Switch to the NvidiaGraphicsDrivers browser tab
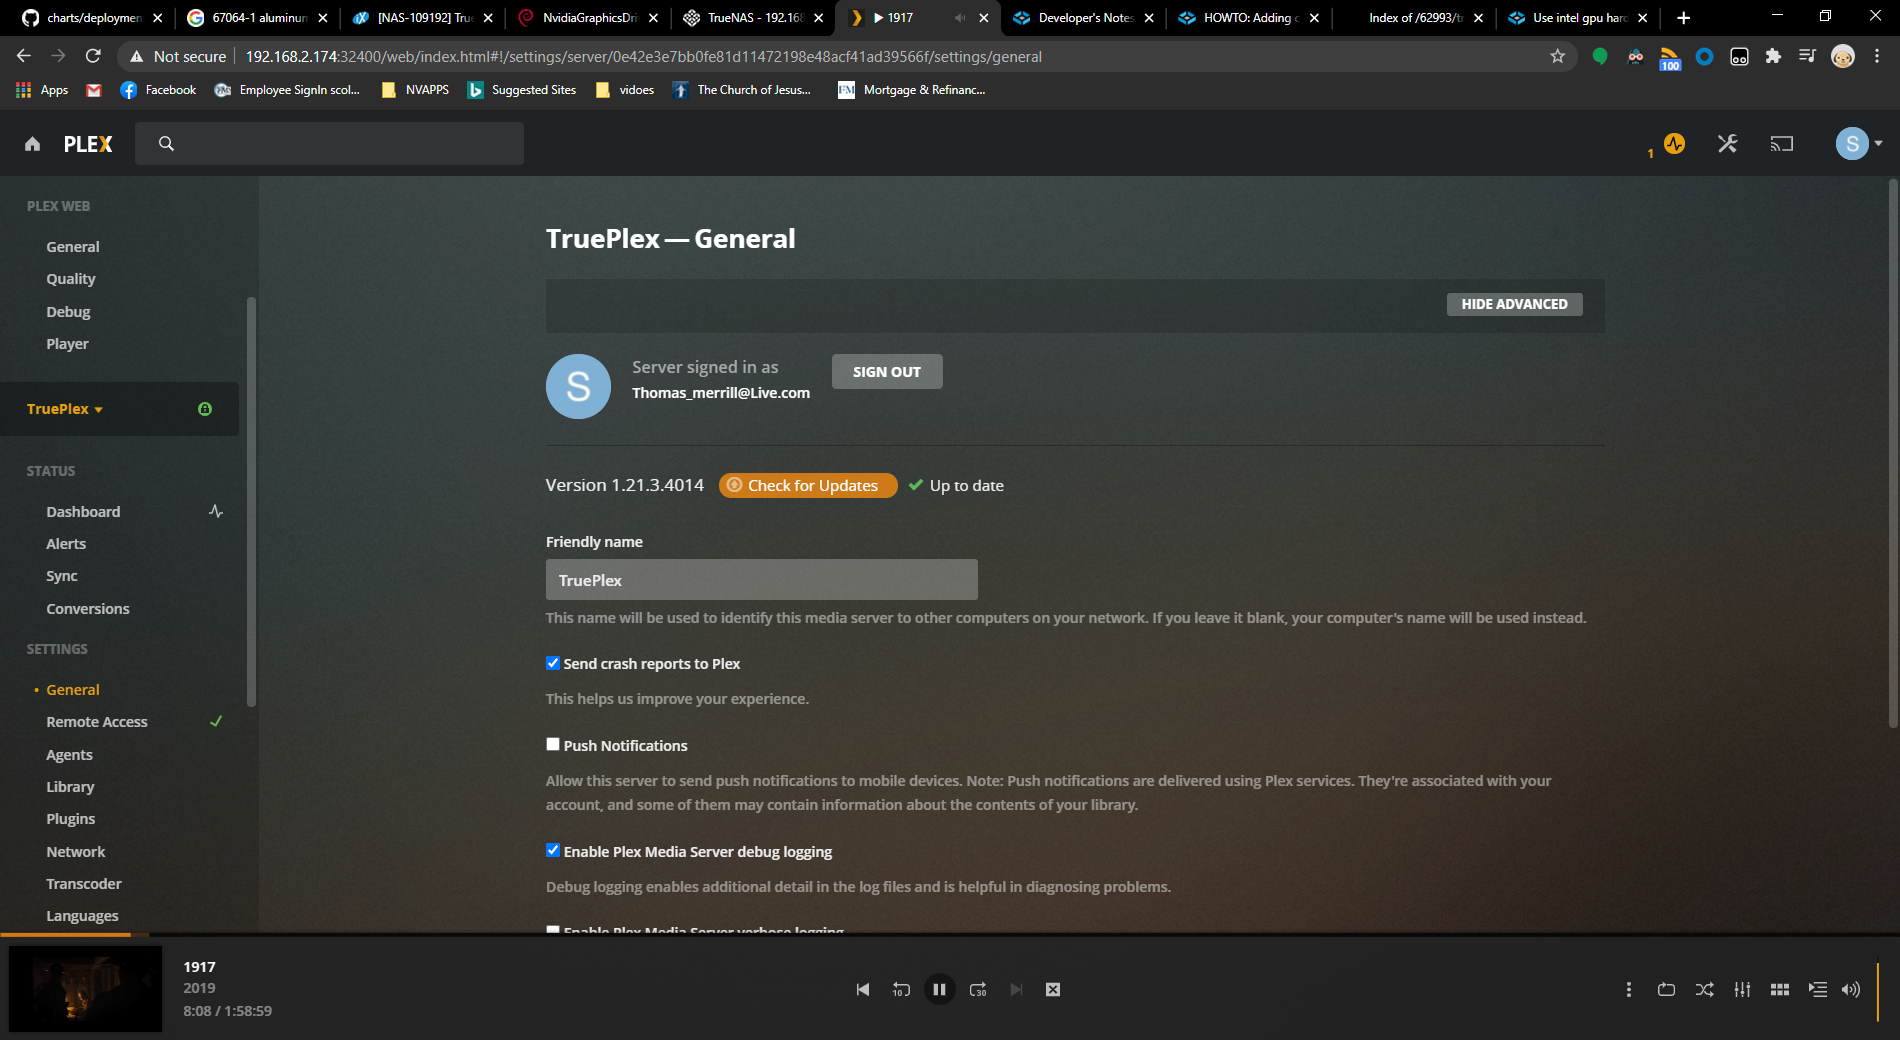 pos(588,18)
